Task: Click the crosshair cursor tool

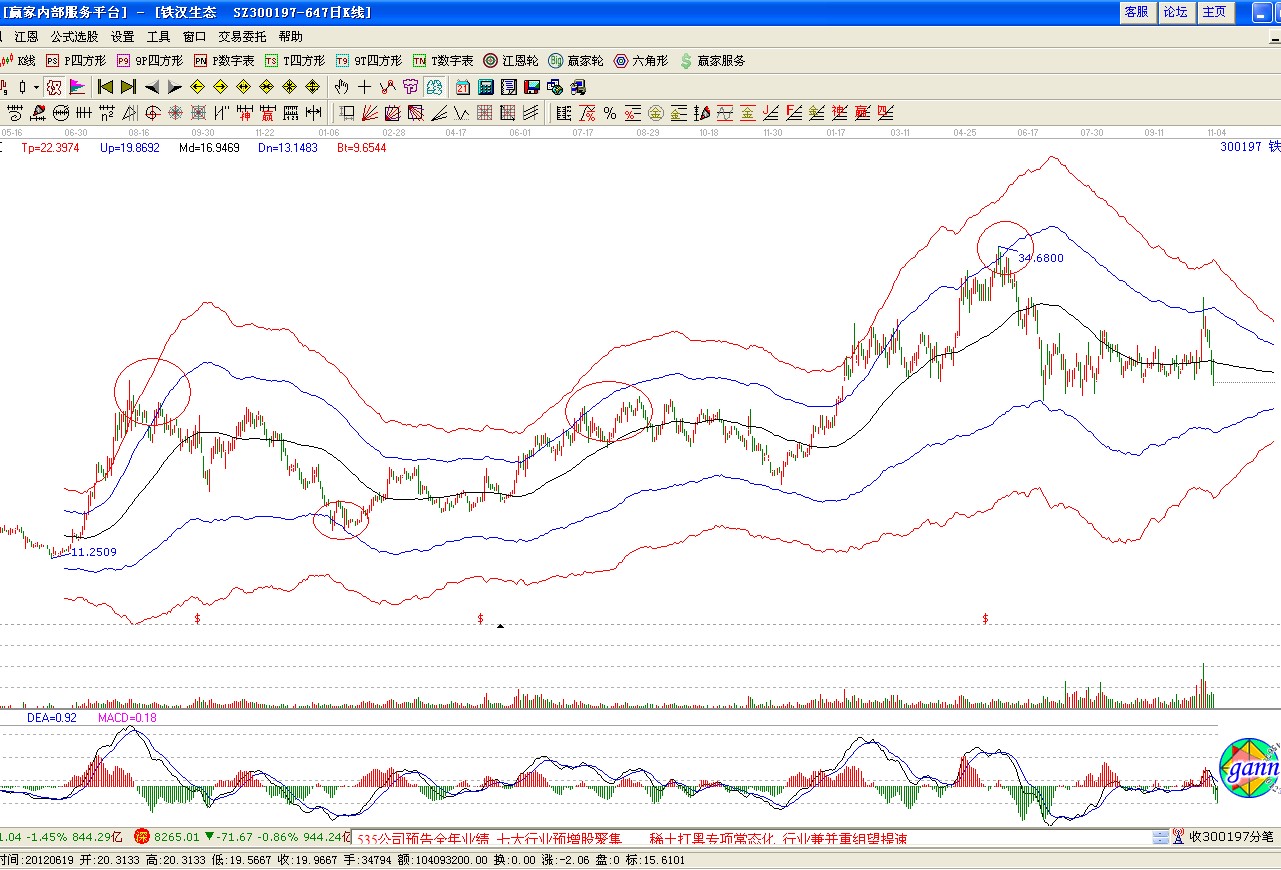Action: point(364,87)
